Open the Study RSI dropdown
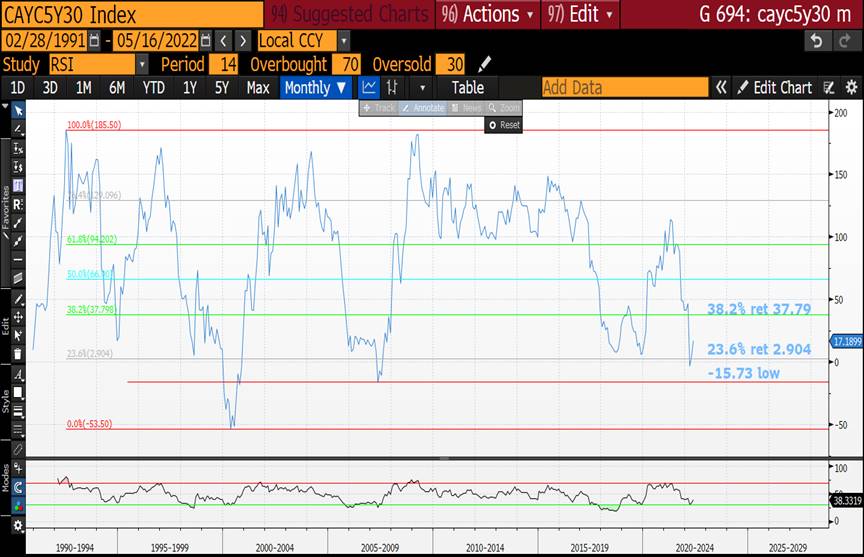 click(142, 64)
